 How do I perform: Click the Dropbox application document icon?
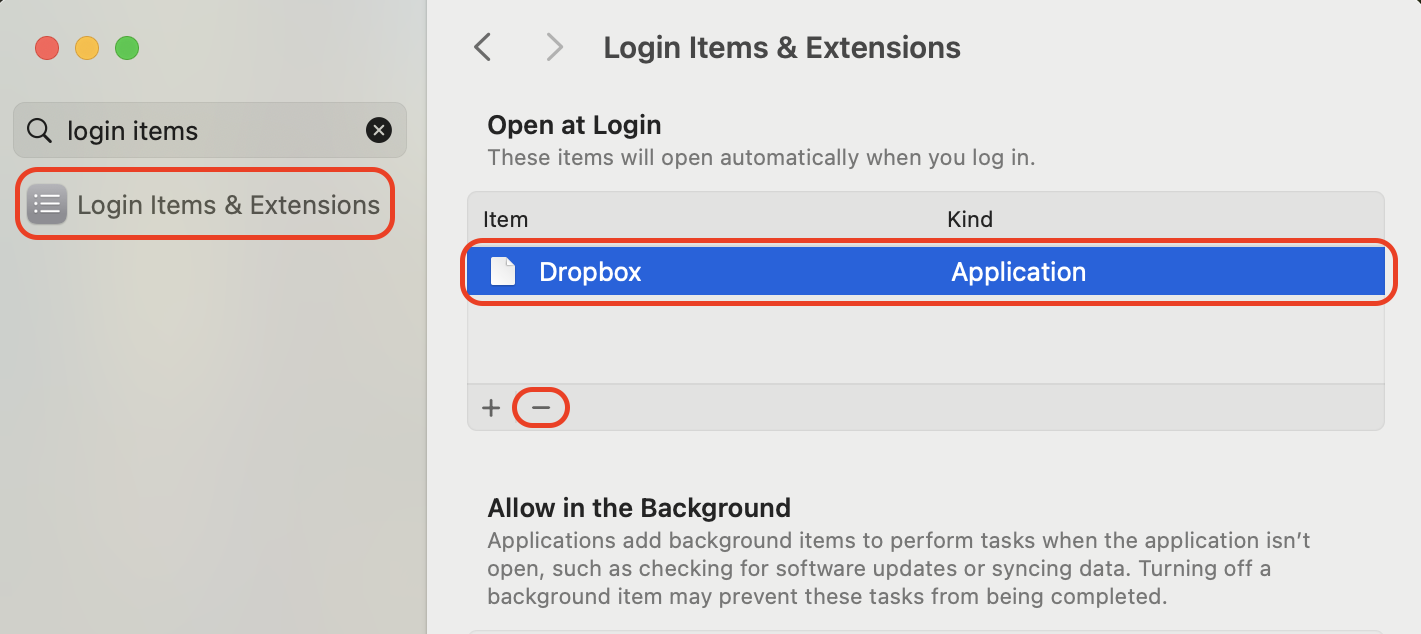coord(505,271)
